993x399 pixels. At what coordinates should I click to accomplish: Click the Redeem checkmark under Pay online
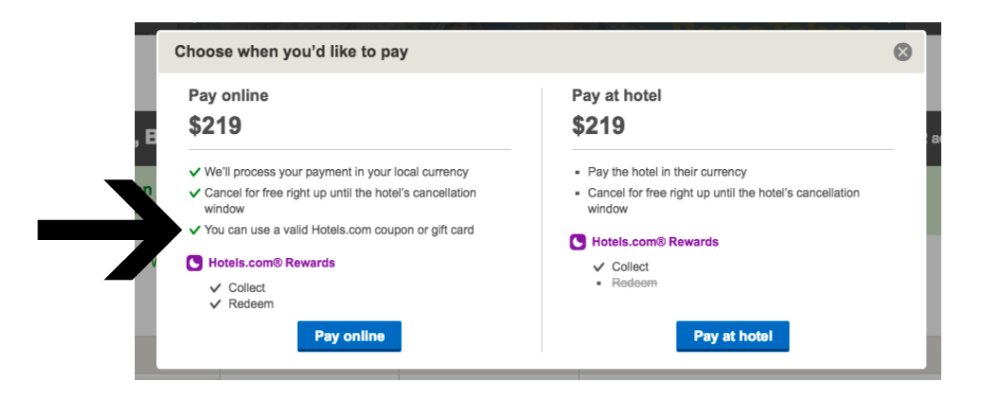(215, 305)
